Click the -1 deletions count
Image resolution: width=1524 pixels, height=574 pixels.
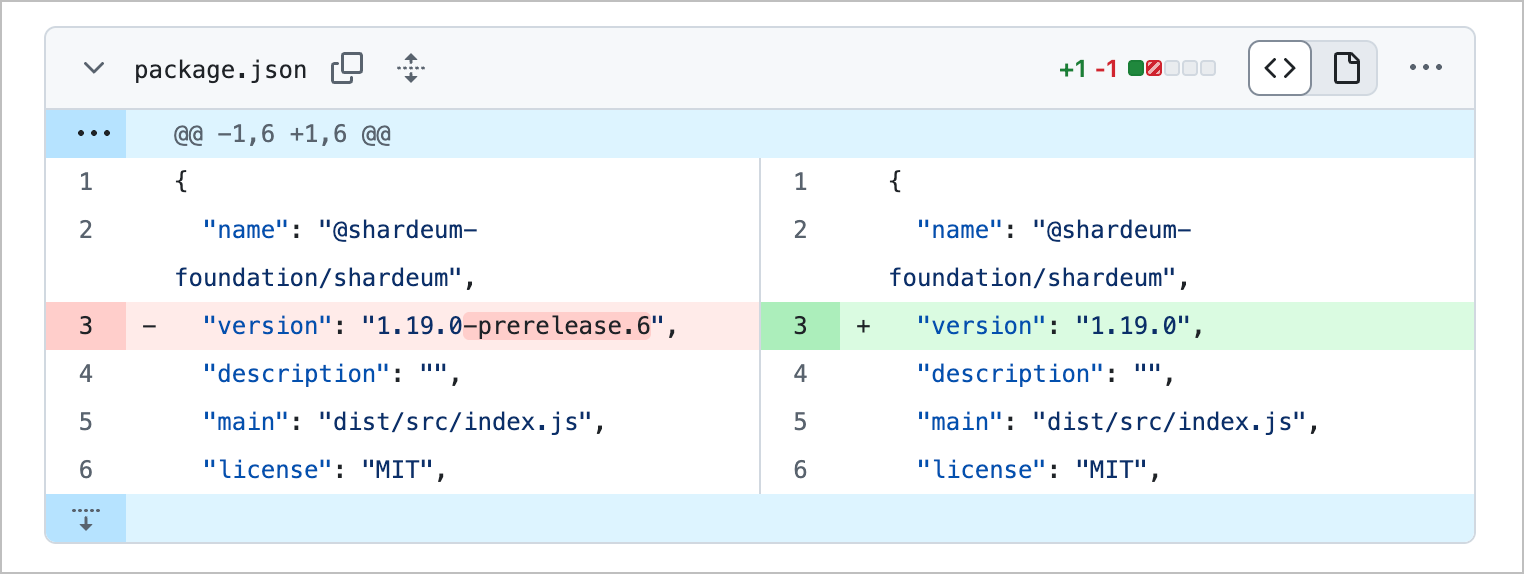(1106, 69)
